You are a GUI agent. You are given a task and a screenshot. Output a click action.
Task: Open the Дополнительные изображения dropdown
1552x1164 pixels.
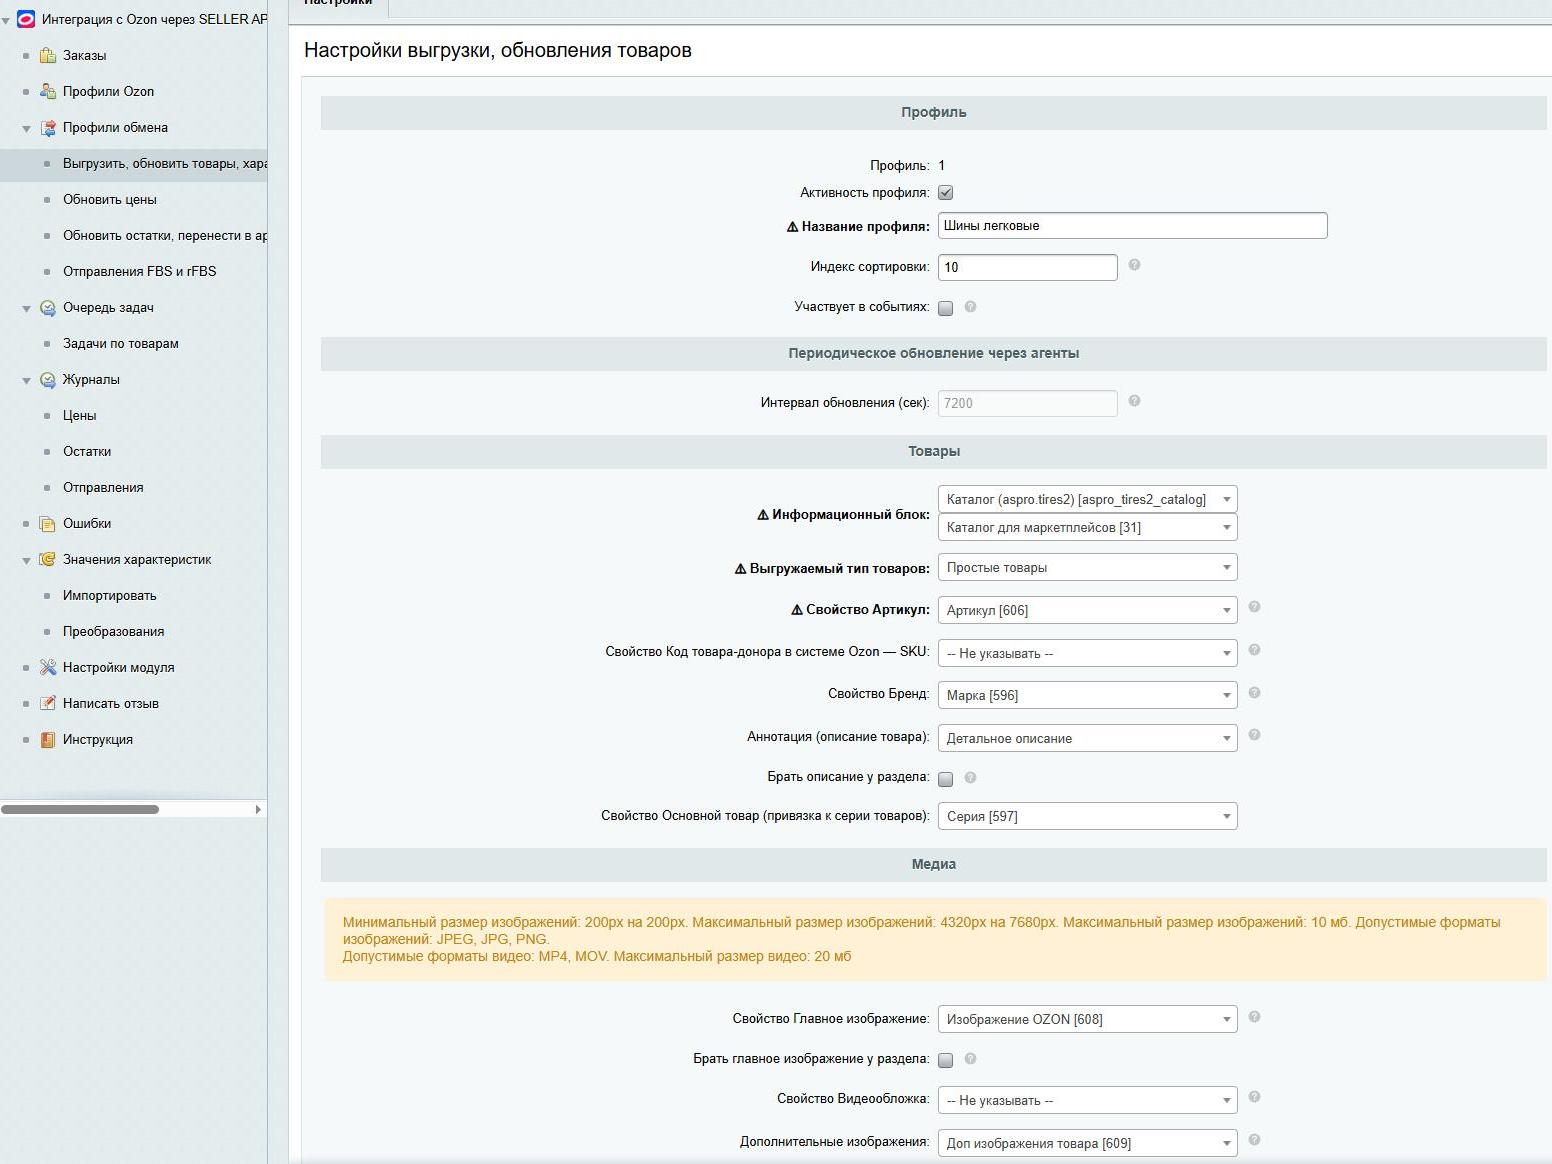point(1087,1143)
